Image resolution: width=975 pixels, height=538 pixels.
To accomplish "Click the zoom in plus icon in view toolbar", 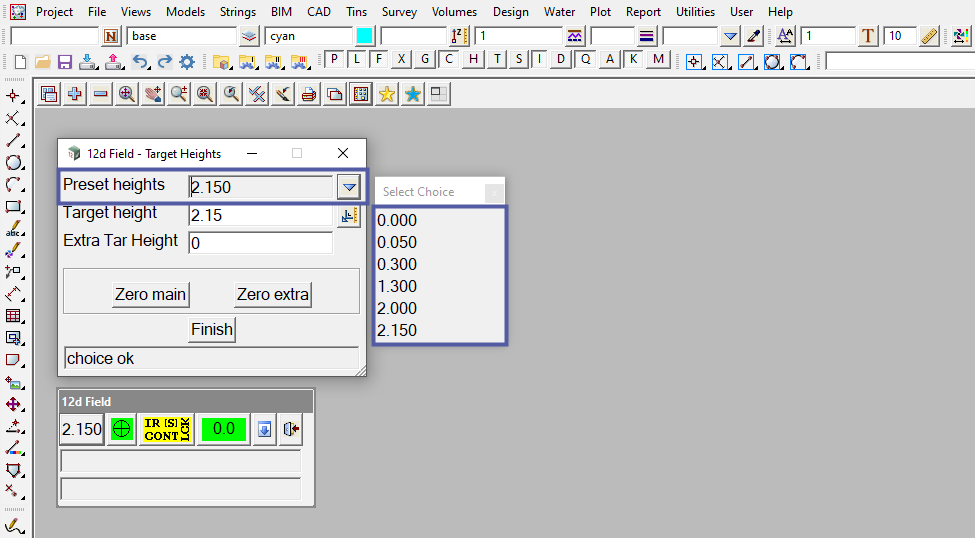I will [75, 95].
